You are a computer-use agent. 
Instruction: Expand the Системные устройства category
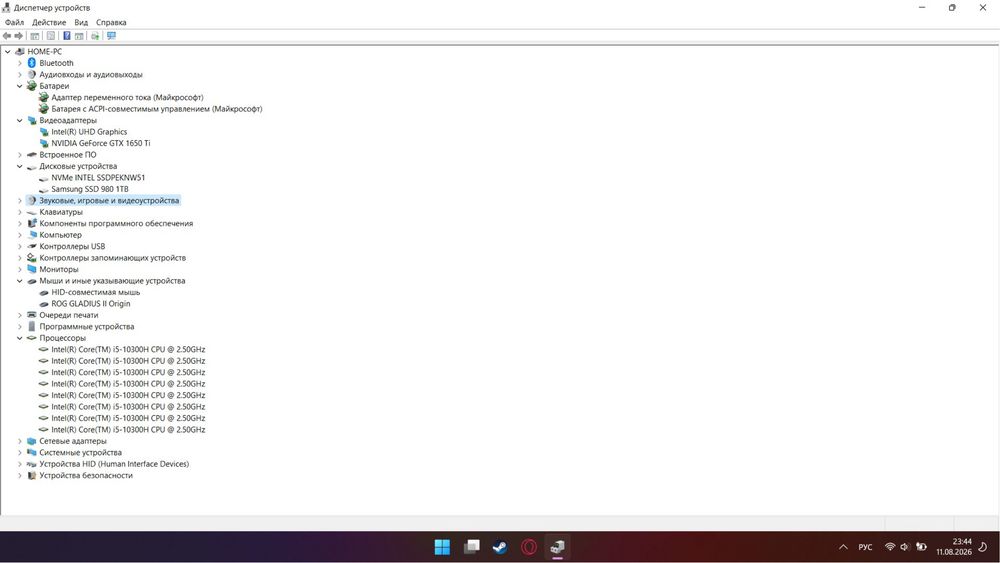[x=20, y=453]
